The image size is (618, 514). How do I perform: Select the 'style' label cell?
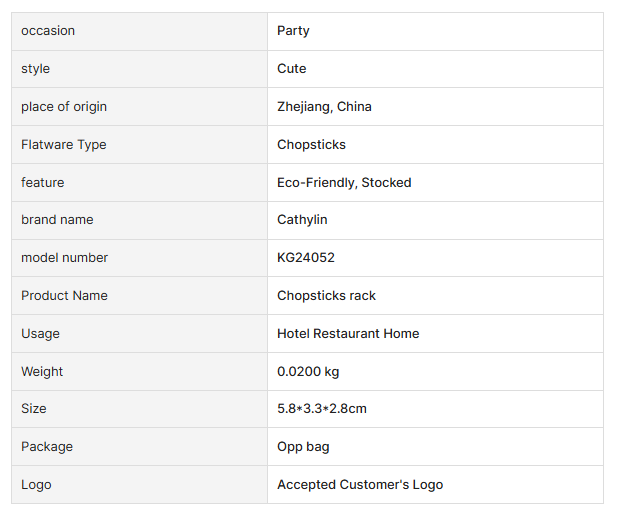[x=35, y=69]
